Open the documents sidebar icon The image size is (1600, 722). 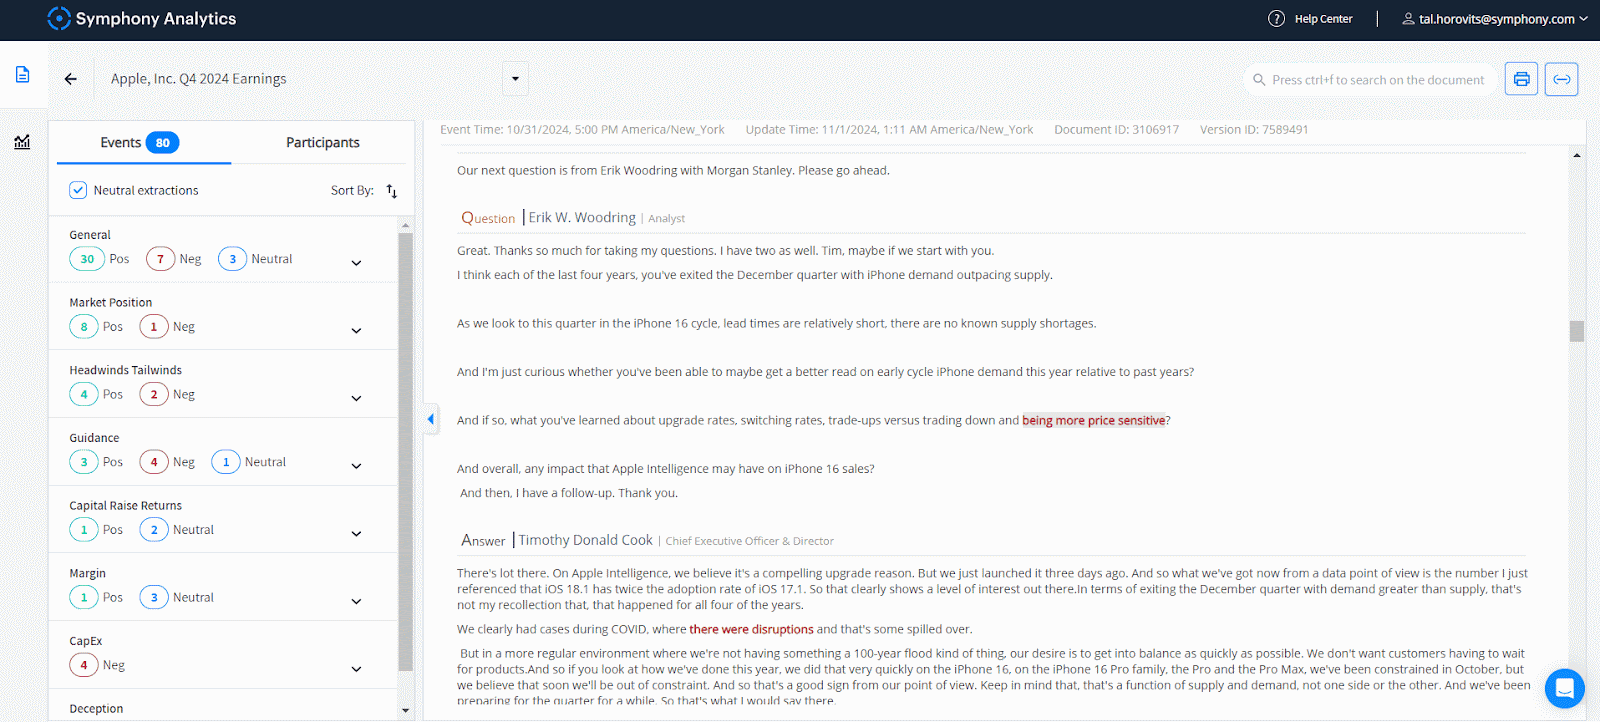tap(22, 75)
